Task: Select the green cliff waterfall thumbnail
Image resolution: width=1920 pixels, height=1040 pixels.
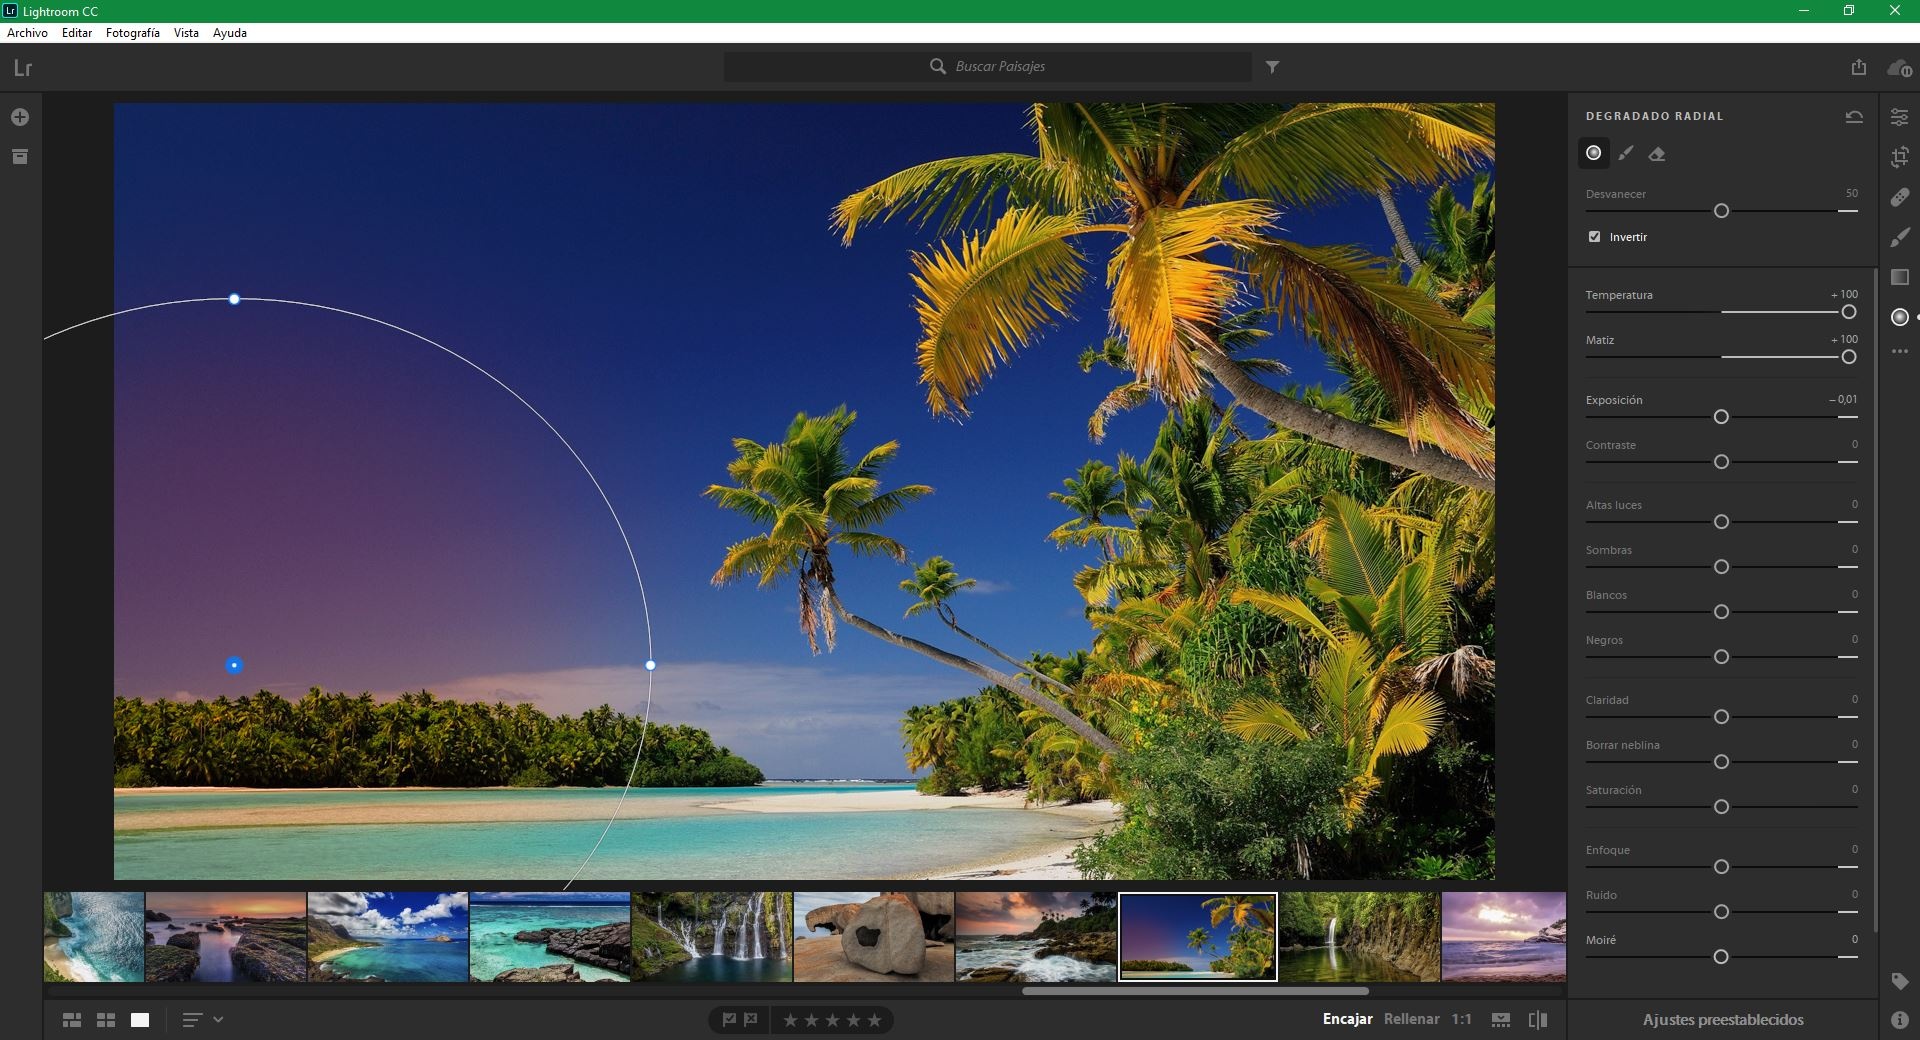Action: [x=1360, y=937]
